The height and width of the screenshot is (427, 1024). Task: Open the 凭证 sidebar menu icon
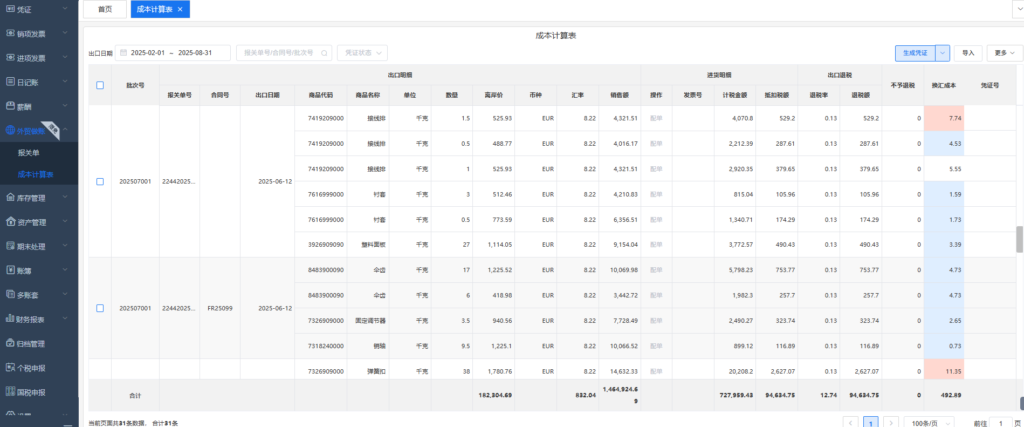10,9
